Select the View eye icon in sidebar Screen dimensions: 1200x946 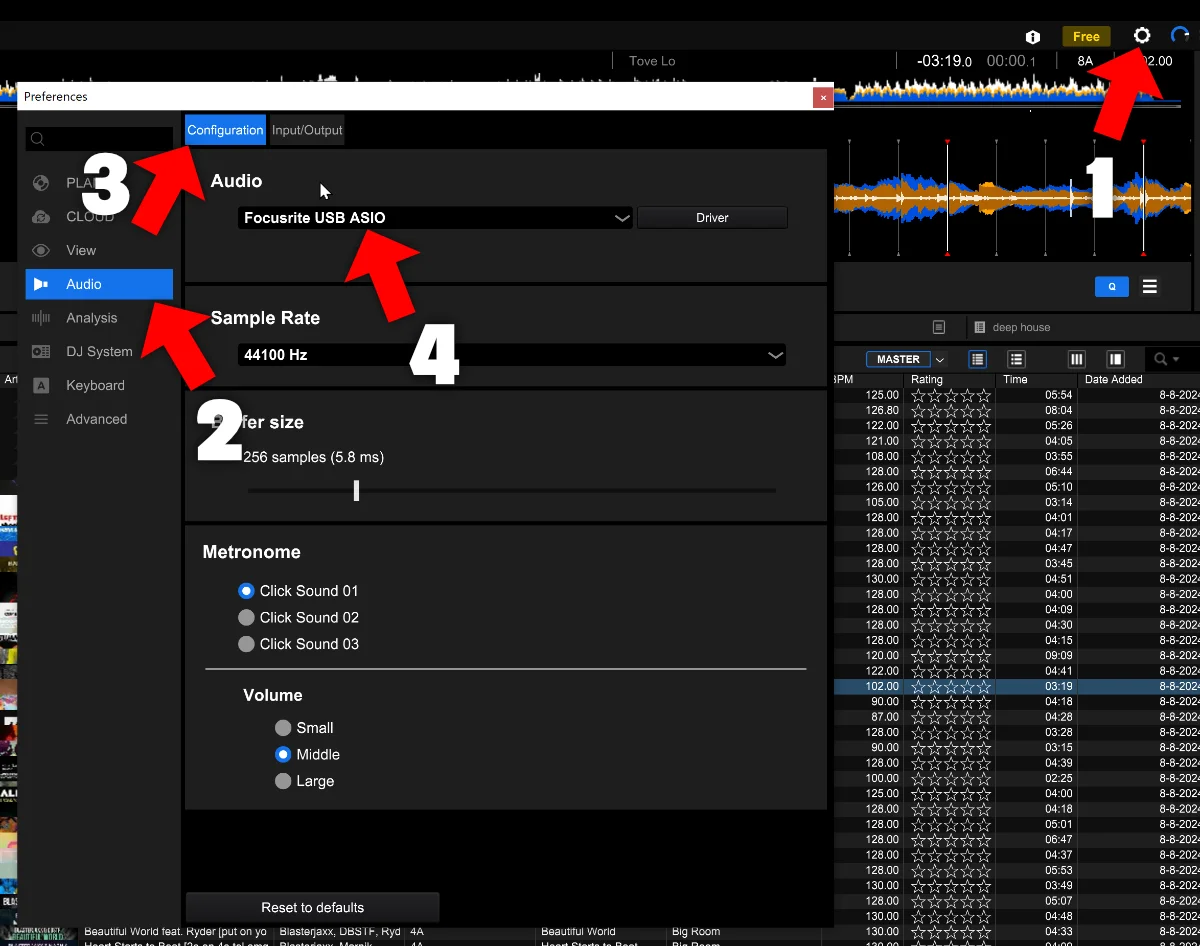point(41,250)
